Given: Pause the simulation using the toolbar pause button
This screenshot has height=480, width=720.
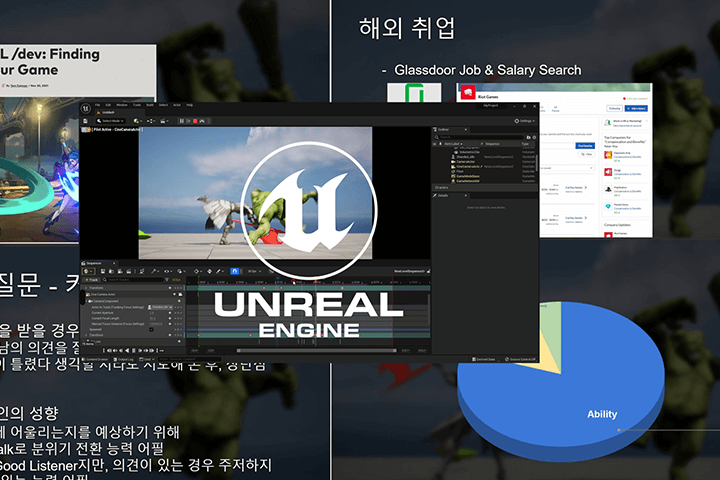Looking at the screenshot, I should (x=182, y=121).
